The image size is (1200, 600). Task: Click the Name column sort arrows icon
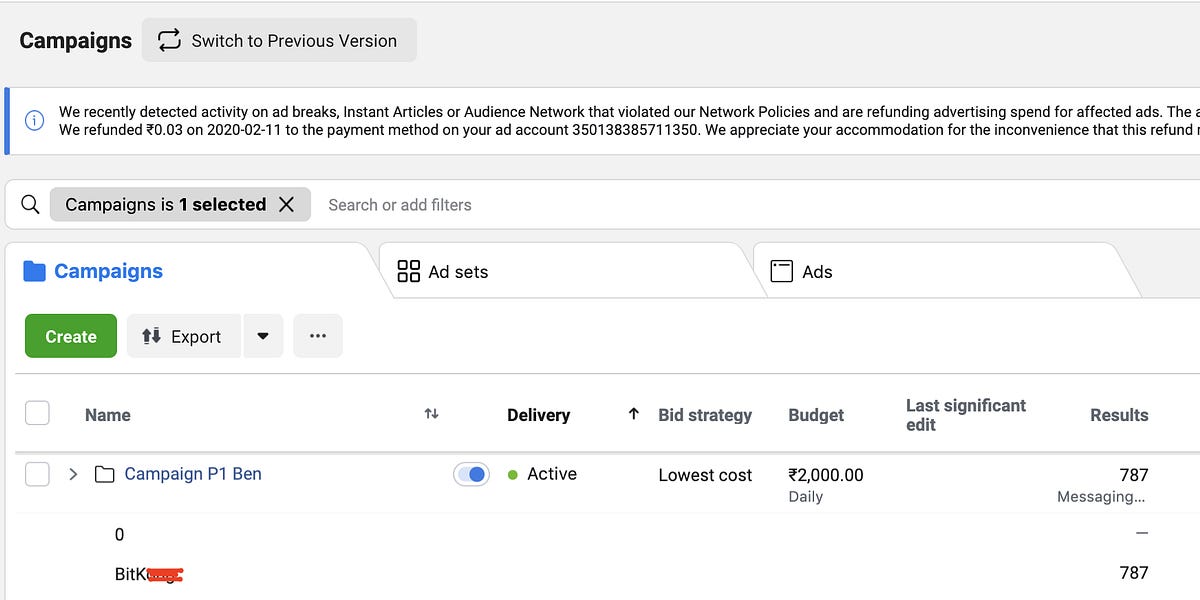coord(431,414)
